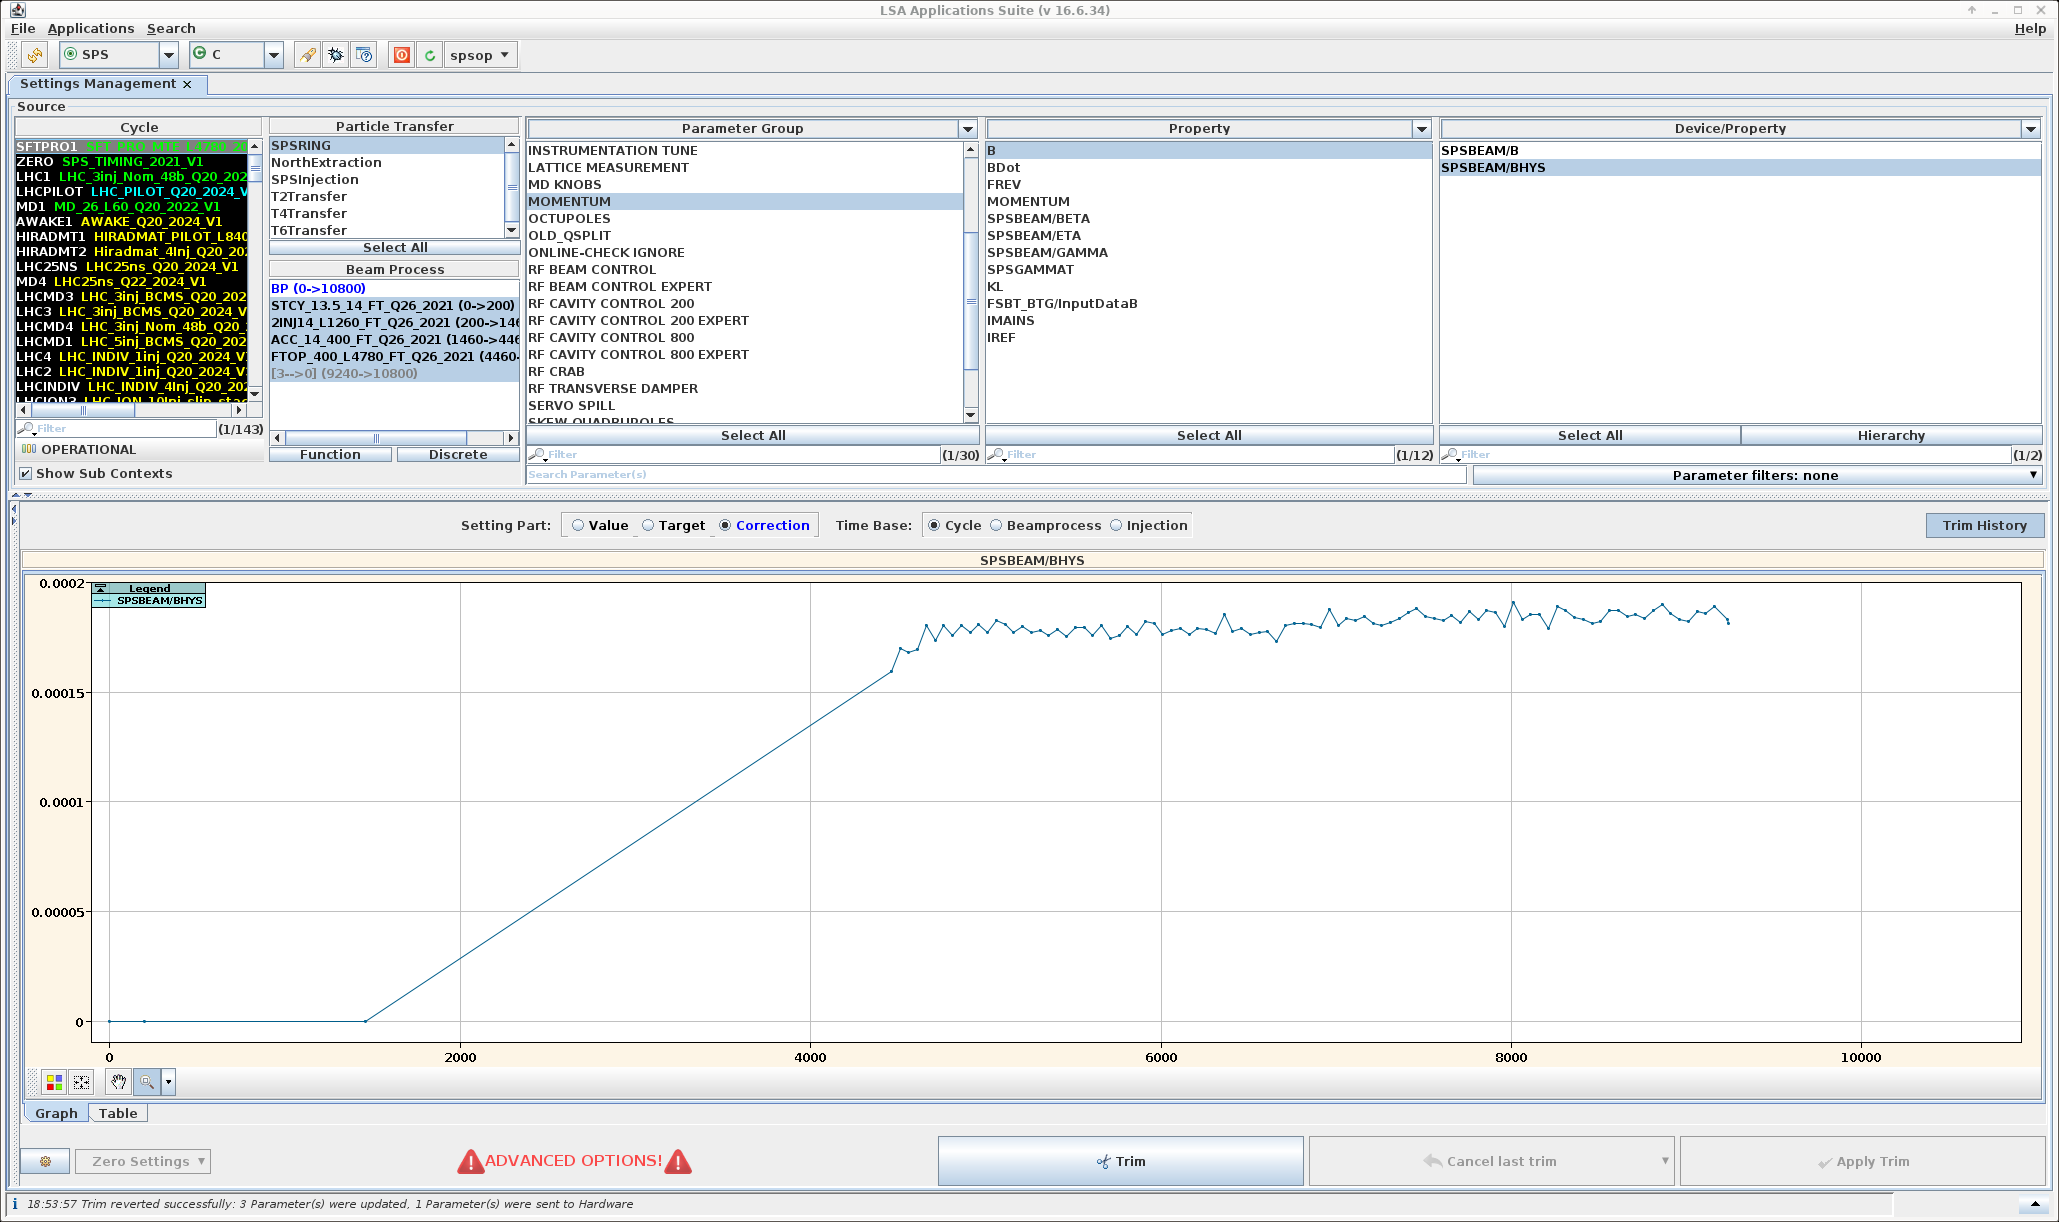The image size is (2059, 1222).
Task: Click the bug debug icon
Action: click(x=336, y=55)
